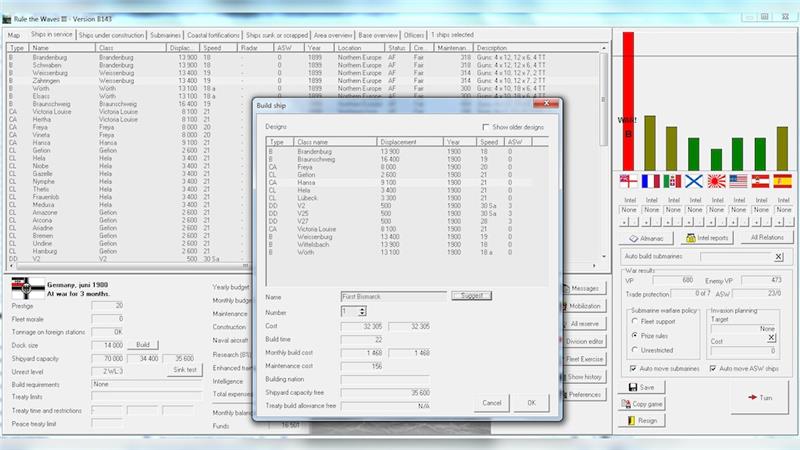Open Preferences
Screen dimensions: 800x450
coord(584,394)
